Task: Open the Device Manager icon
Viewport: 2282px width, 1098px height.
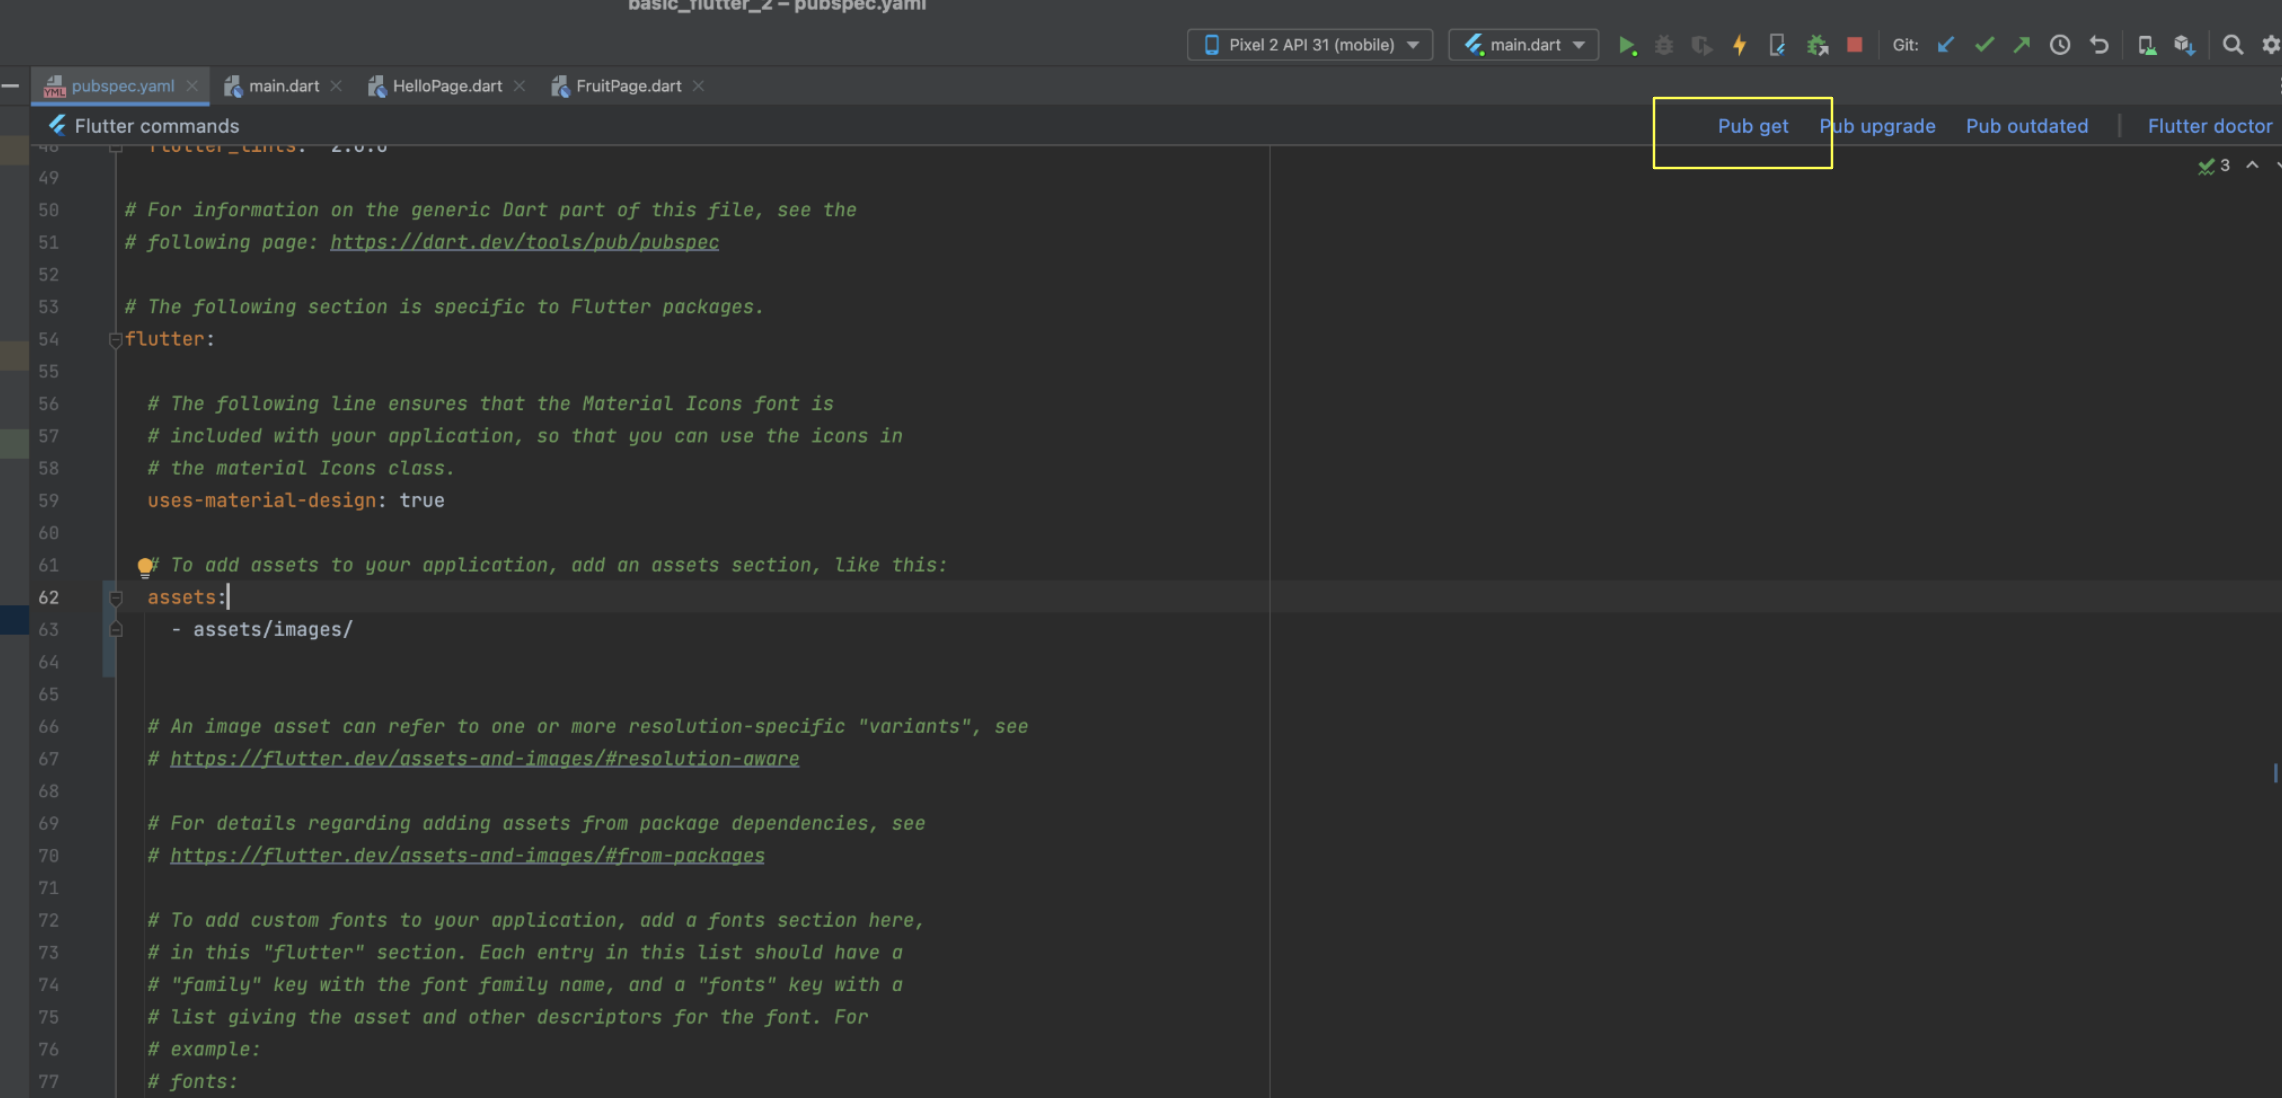Action: point(2146,45)
